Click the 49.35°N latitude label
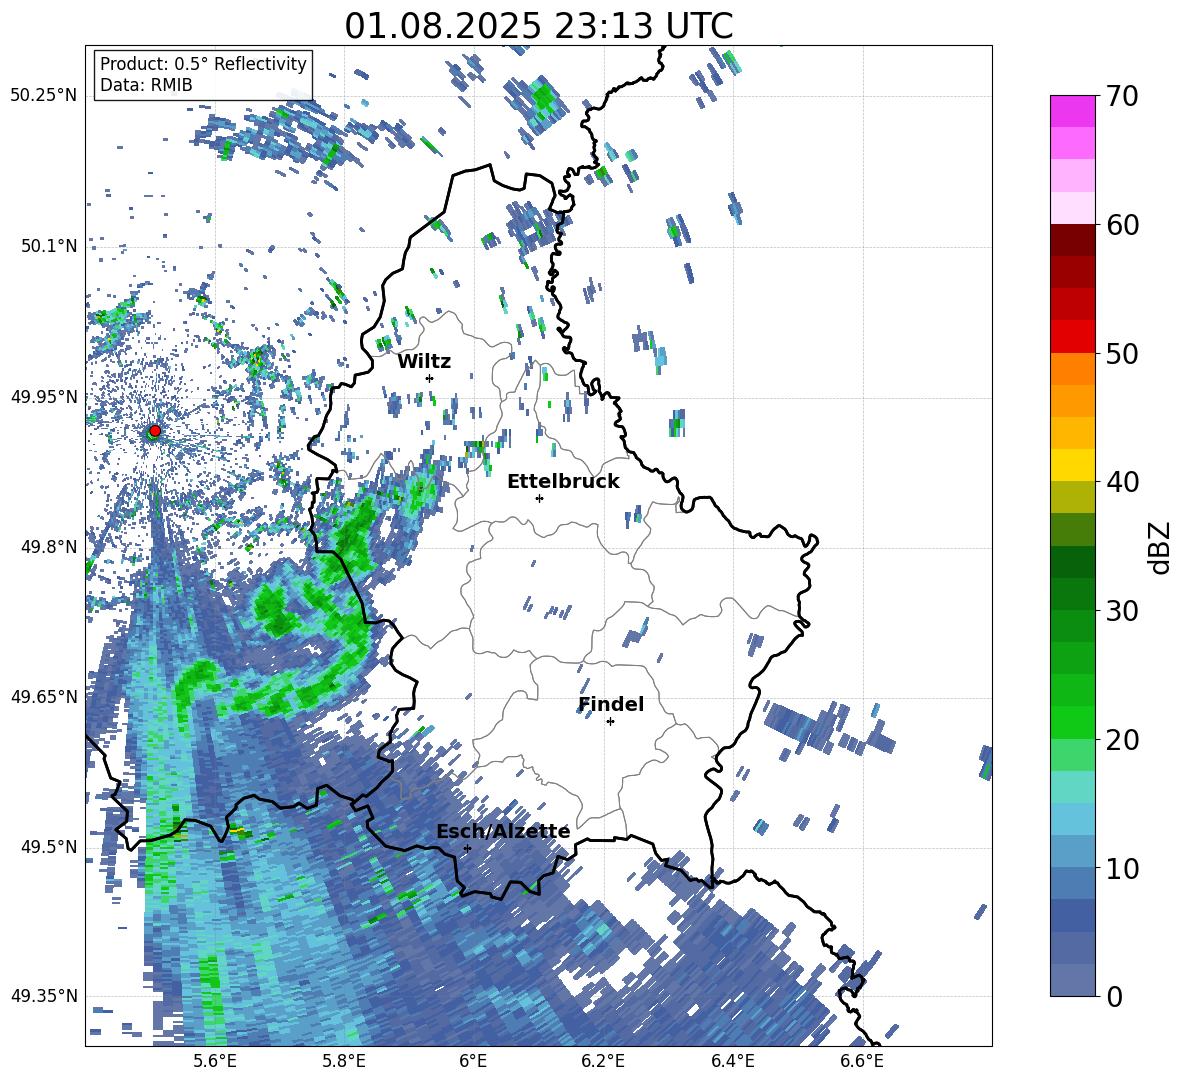The width and height of the screenshot is (1184, 1081). [44, 996]
